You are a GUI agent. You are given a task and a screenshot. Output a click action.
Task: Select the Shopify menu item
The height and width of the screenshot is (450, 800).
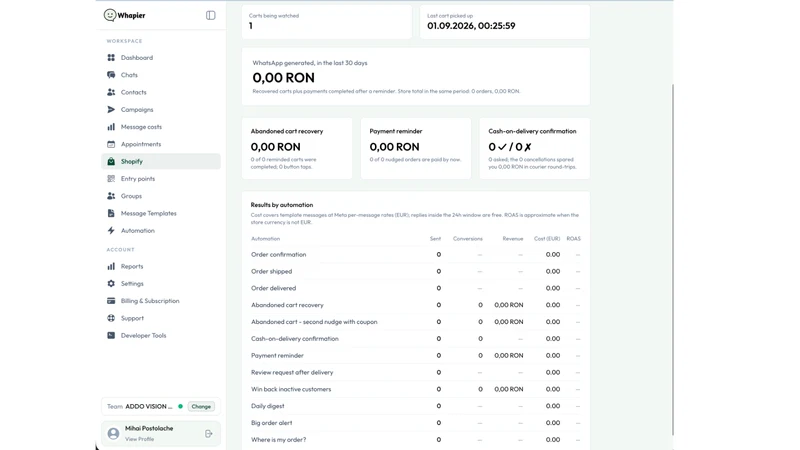pyautogui.click(x=161, y=162)
